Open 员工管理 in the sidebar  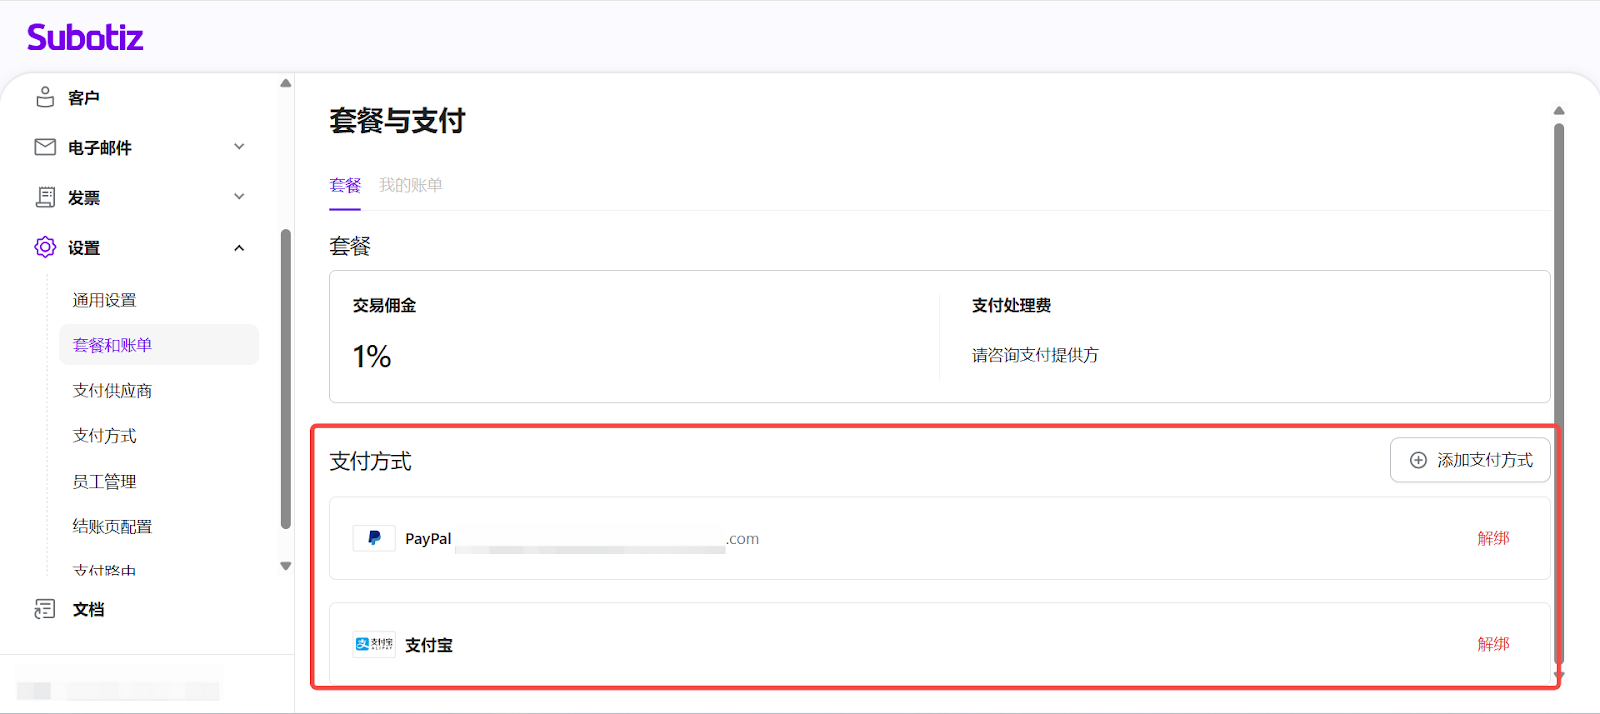[104, 481]
